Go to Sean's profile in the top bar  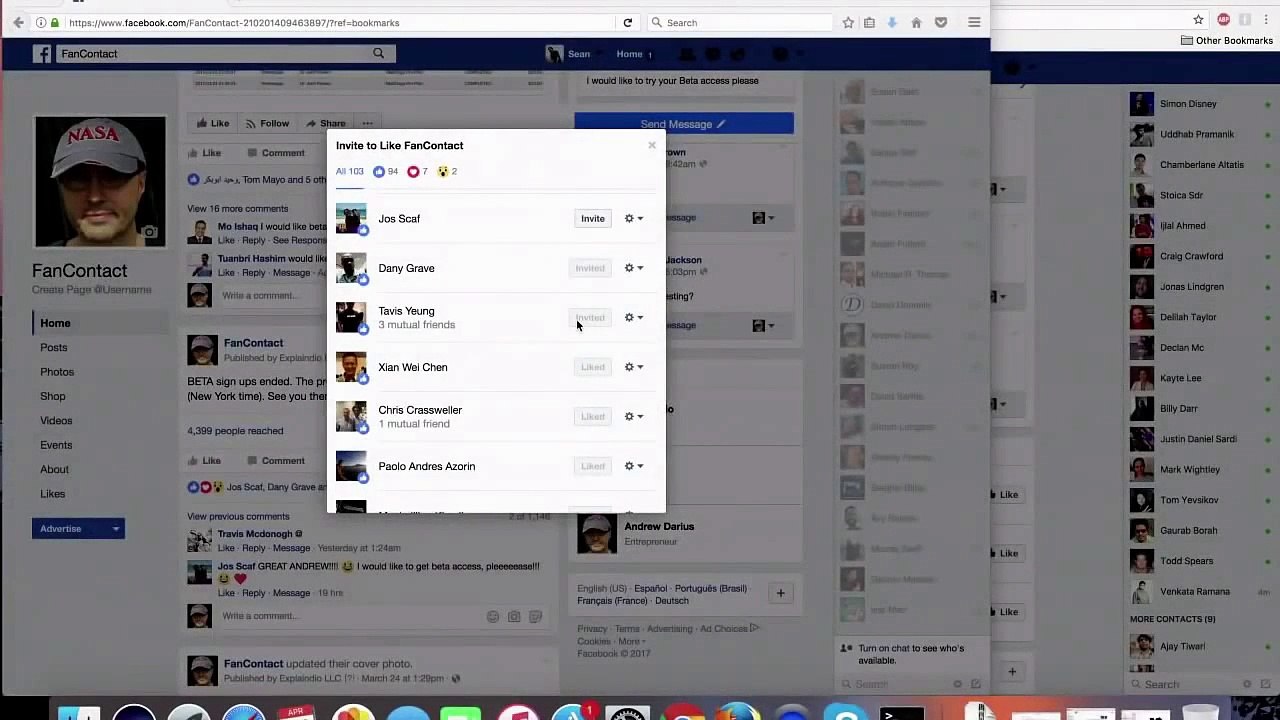click(569, 54)
